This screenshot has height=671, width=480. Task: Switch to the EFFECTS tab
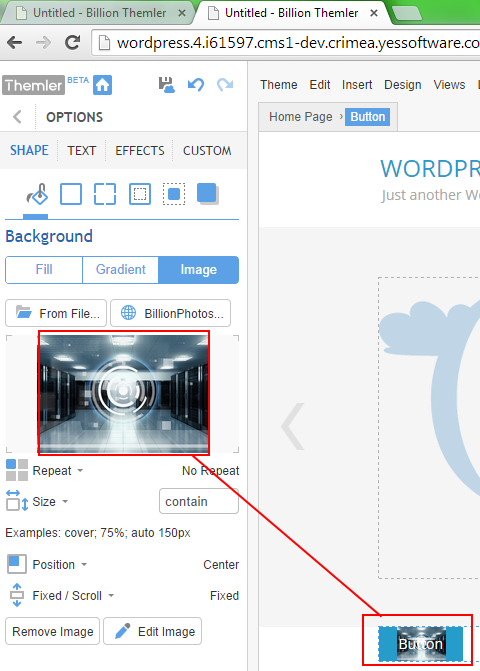click(140, 151)
